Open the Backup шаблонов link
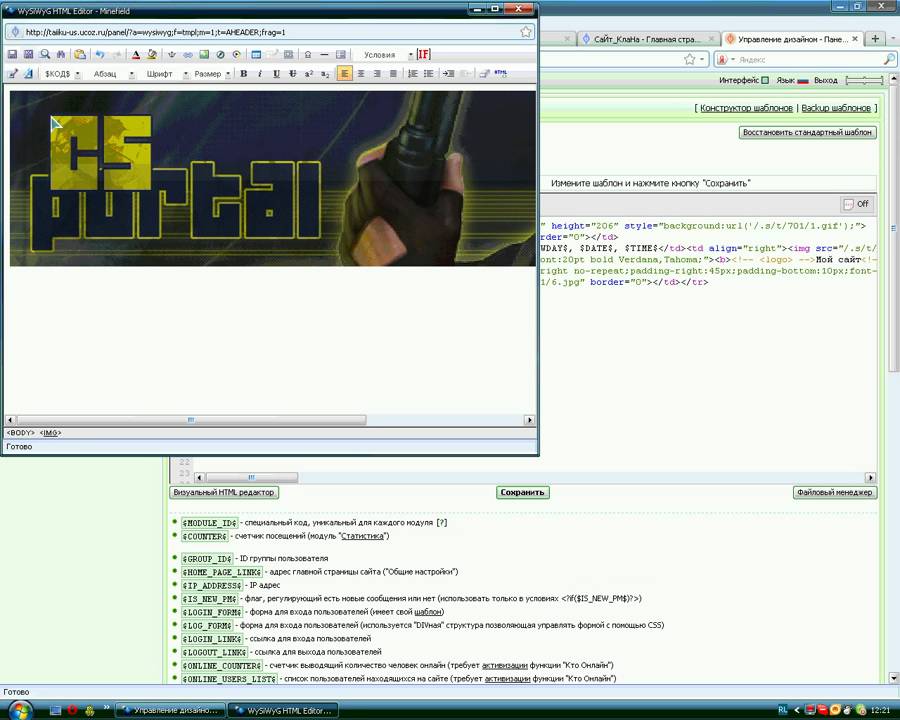 [836, 108]
